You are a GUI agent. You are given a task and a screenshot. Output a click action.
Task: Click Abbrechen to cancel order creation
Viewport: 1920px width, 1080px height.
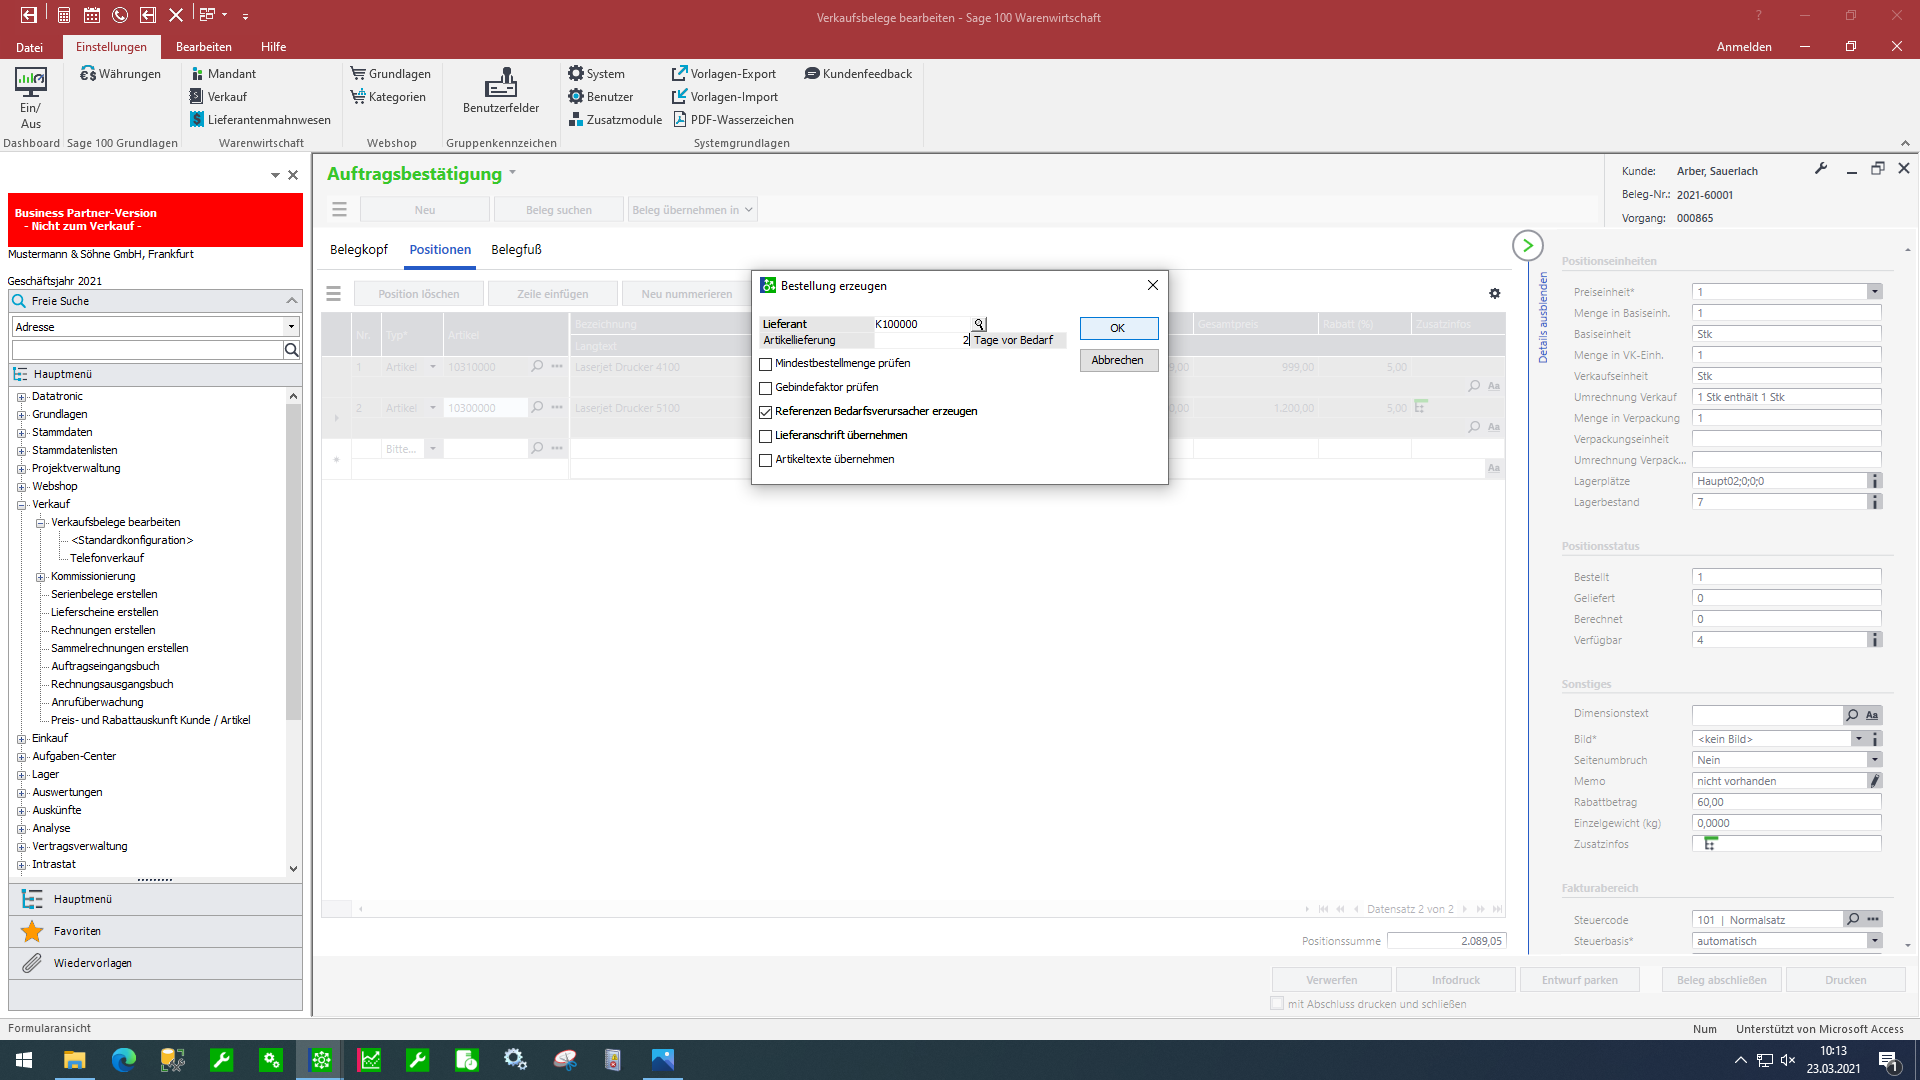coord(1118,360)
